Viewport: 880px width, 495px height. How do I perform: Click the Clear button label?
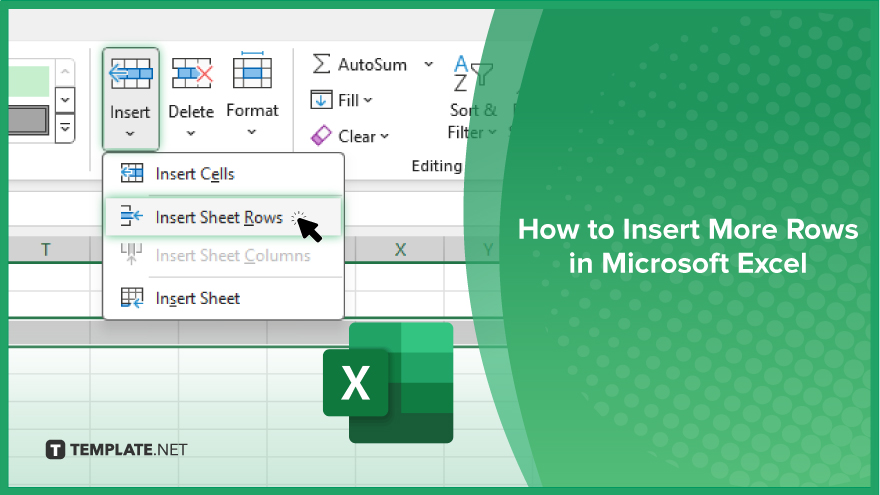[357, 136]
